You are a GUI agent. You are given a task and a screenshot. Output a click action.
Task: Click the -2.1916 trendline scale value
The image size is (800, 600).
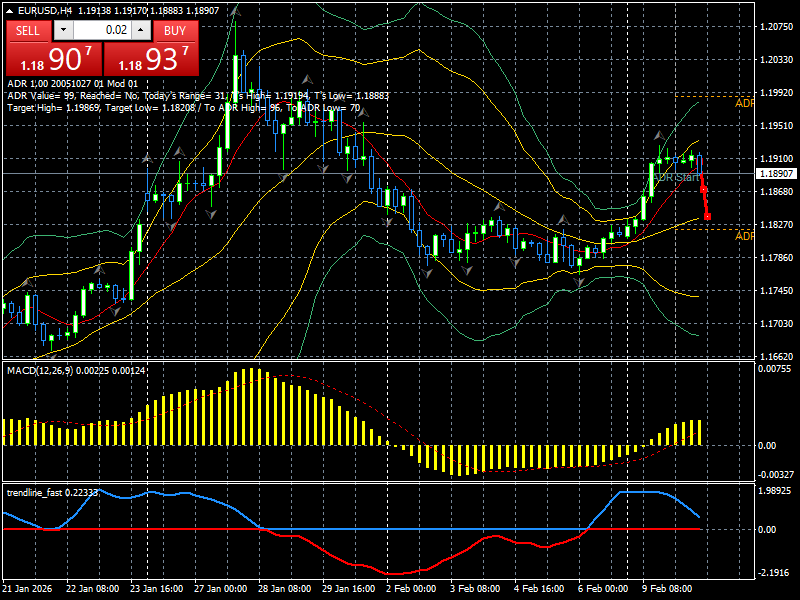click(x=776, y=572)
